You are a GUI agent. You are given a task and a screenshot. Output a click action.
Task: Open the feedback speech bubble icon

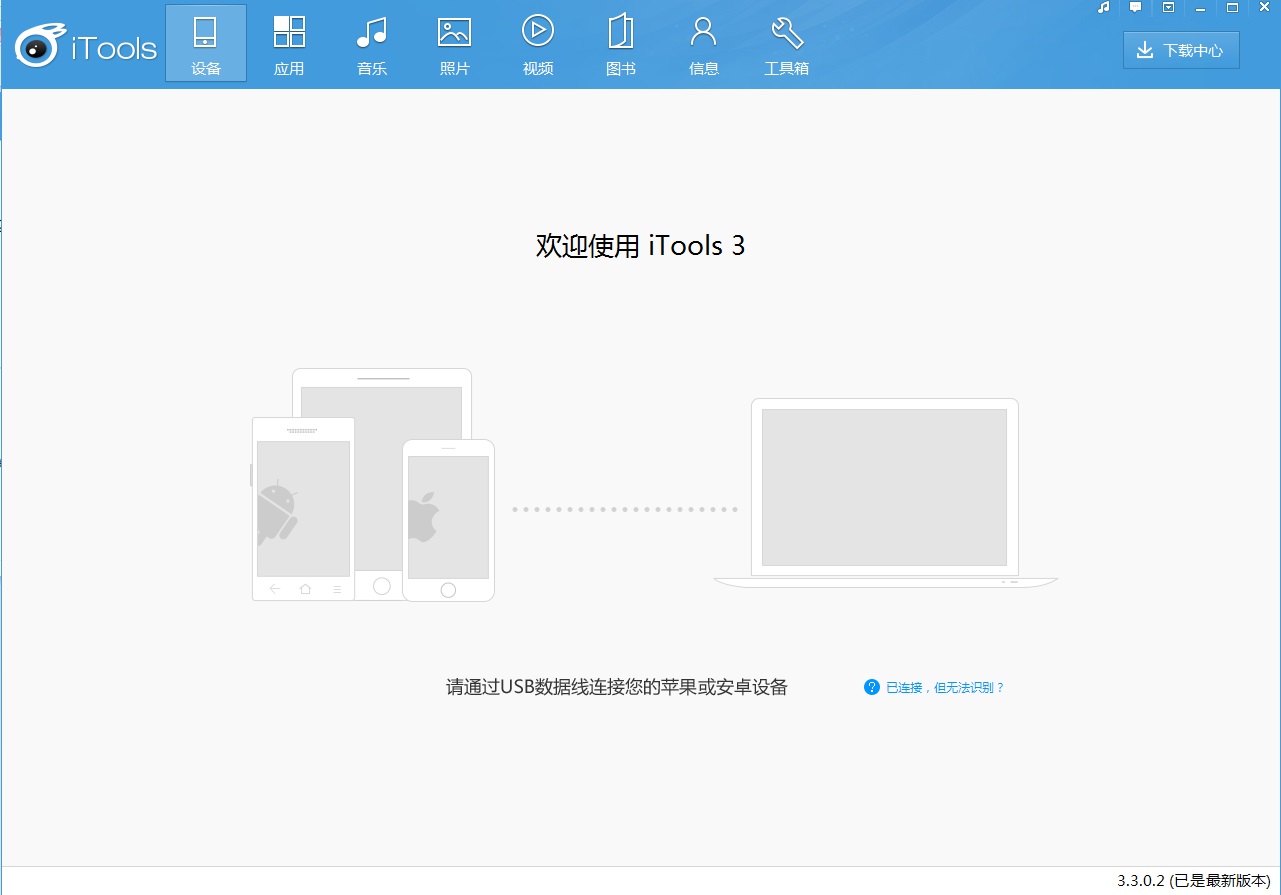pyautogui.click(x=1136, y=7)
